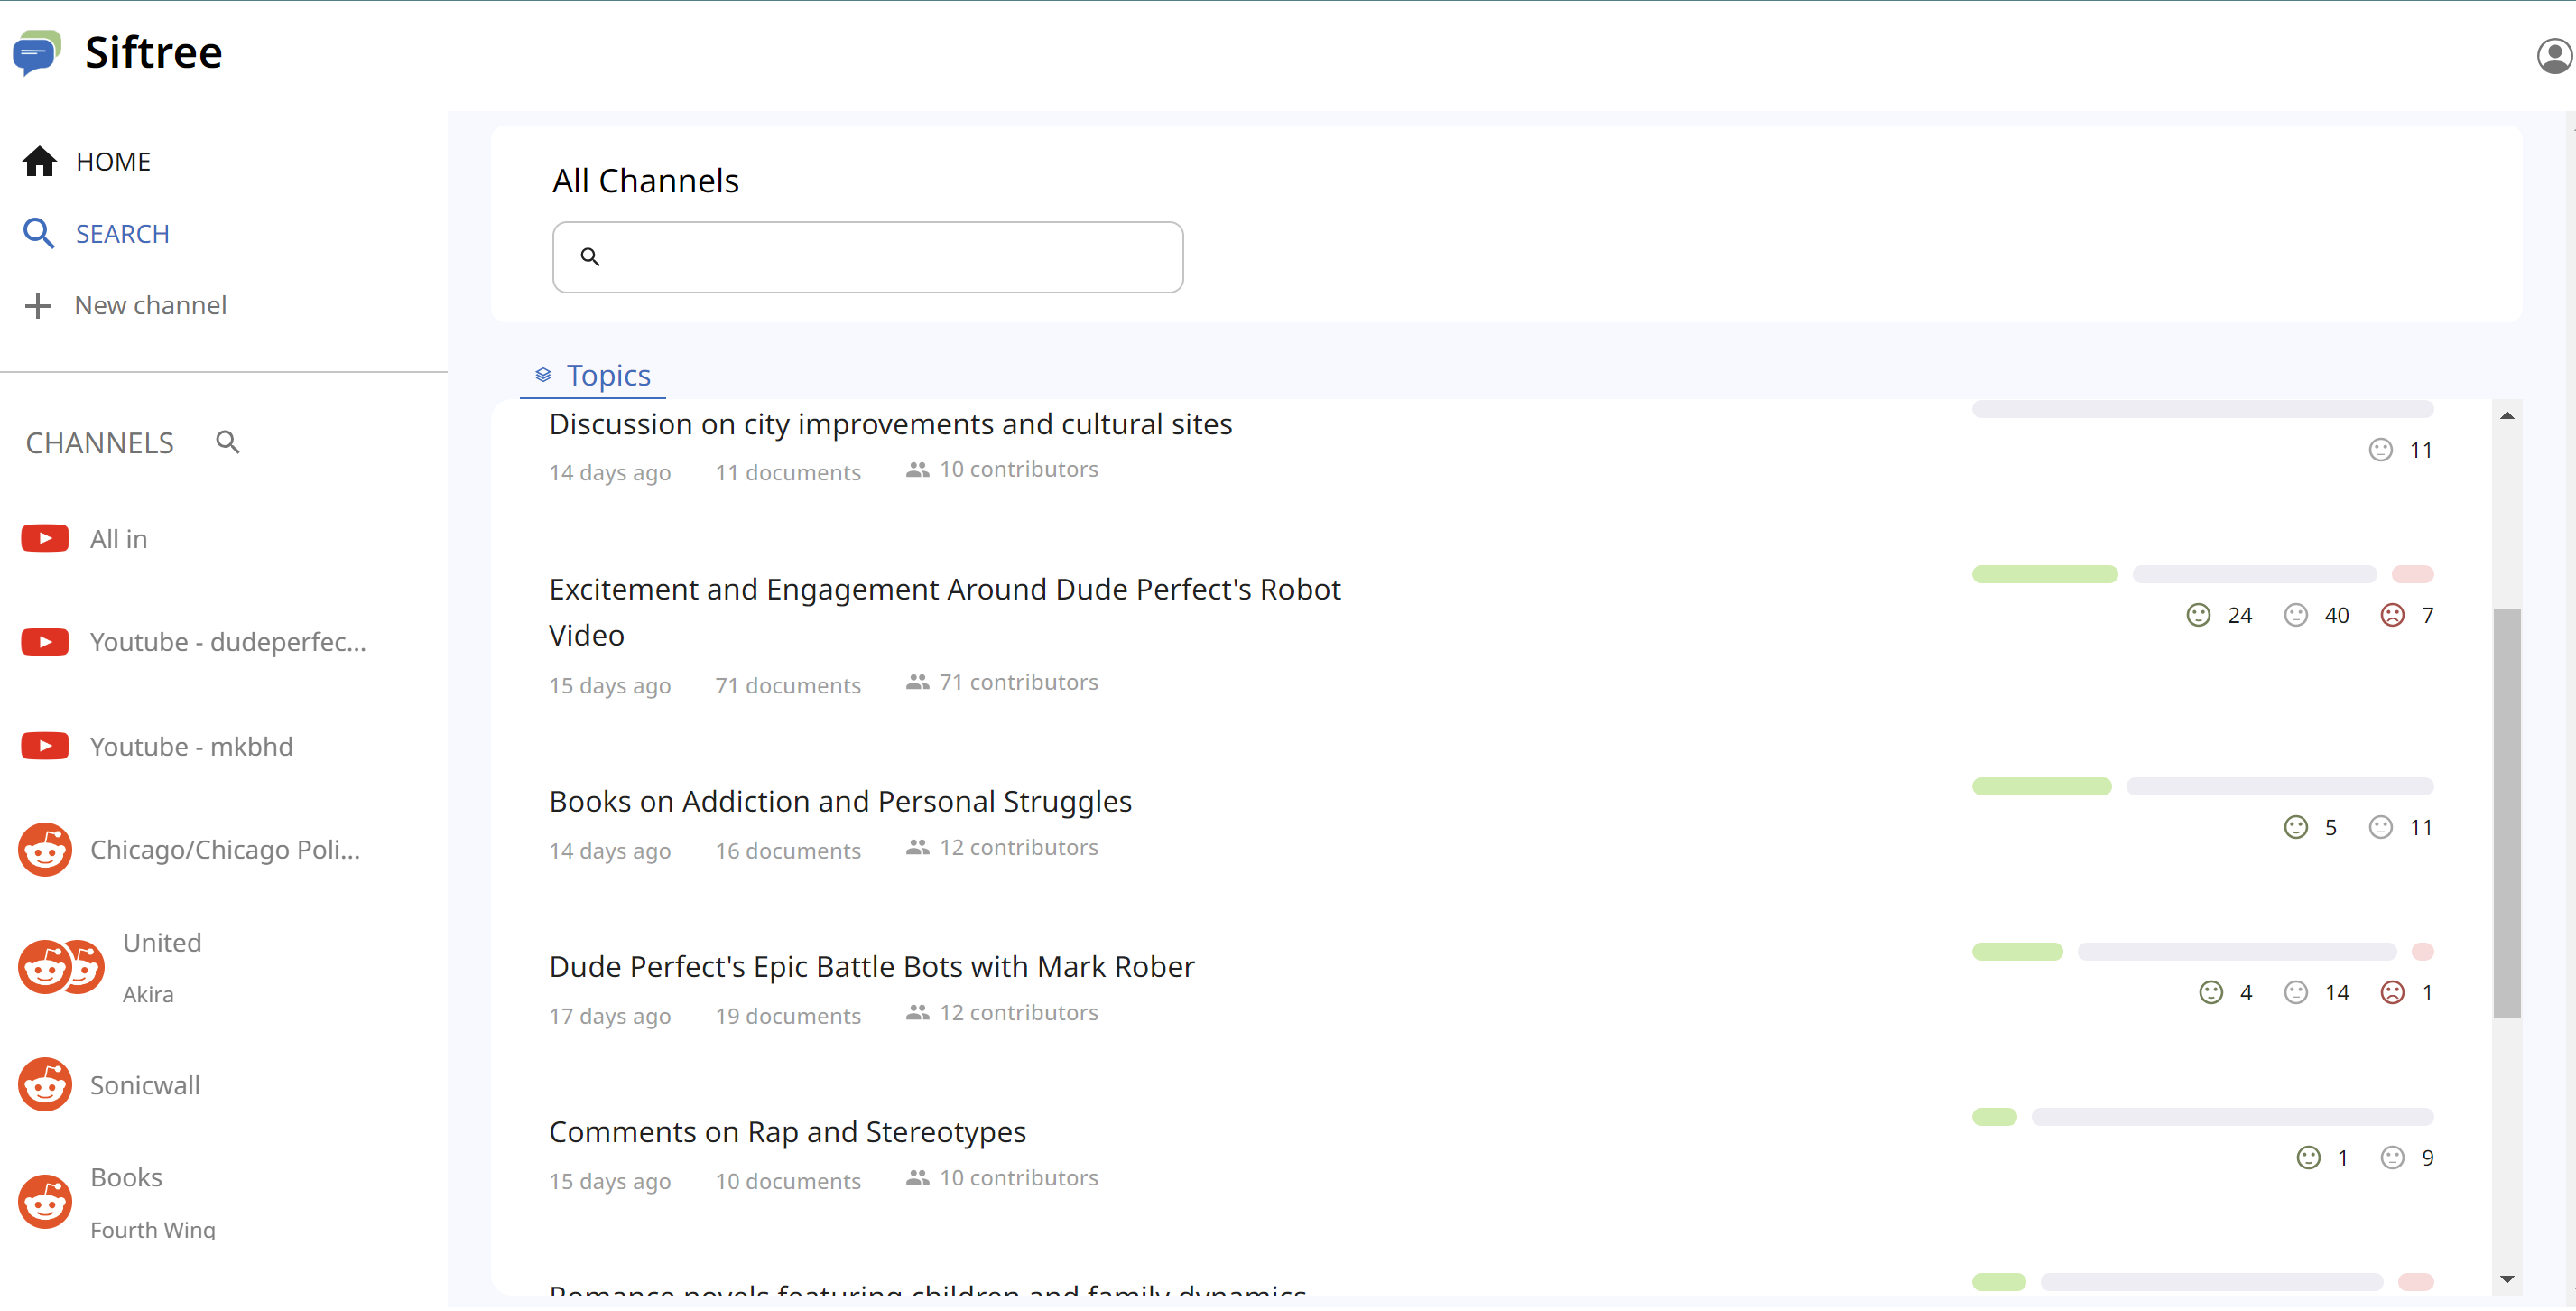Click the layers icon next to Topics
This screenshot has width=2576, height=1311.
click(x=543, y=376)
